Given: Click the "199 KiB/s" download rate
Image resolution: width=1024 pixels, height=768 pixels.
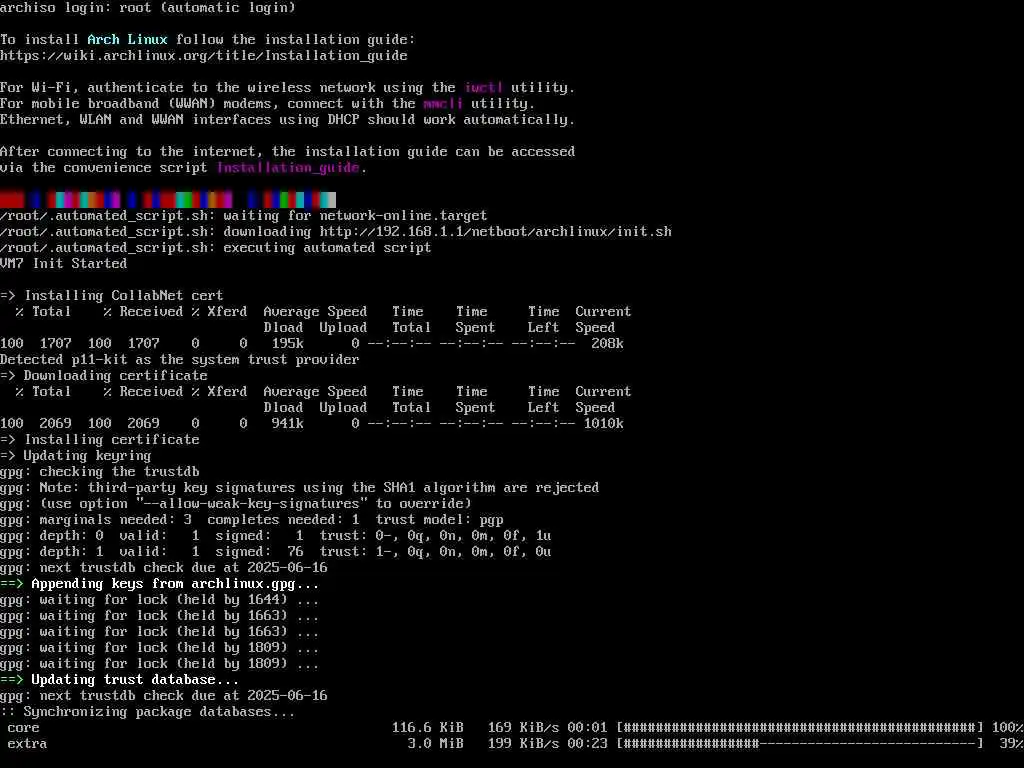Looking at the screenshot, I should [x=524, y=744].
